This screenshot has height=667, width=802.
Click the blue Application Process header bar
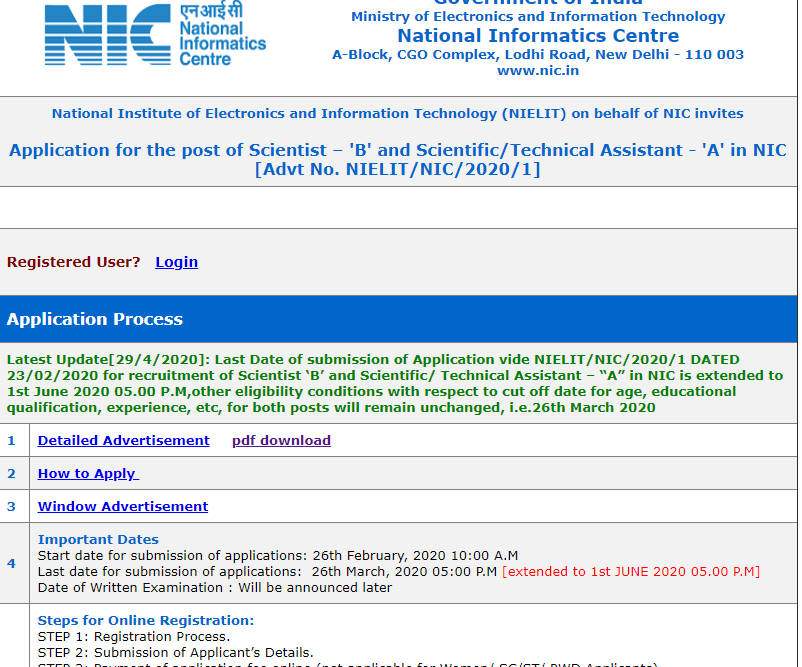pos(399,320)
